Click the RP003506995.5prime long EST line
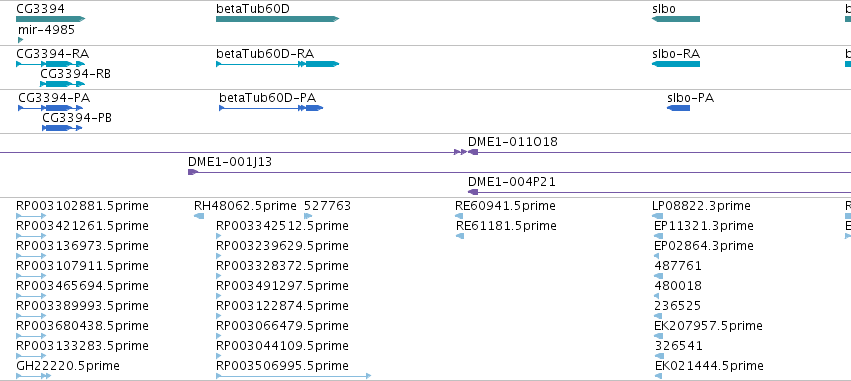Viewport: 851px width, 381px height. click(x=293, y=376)
